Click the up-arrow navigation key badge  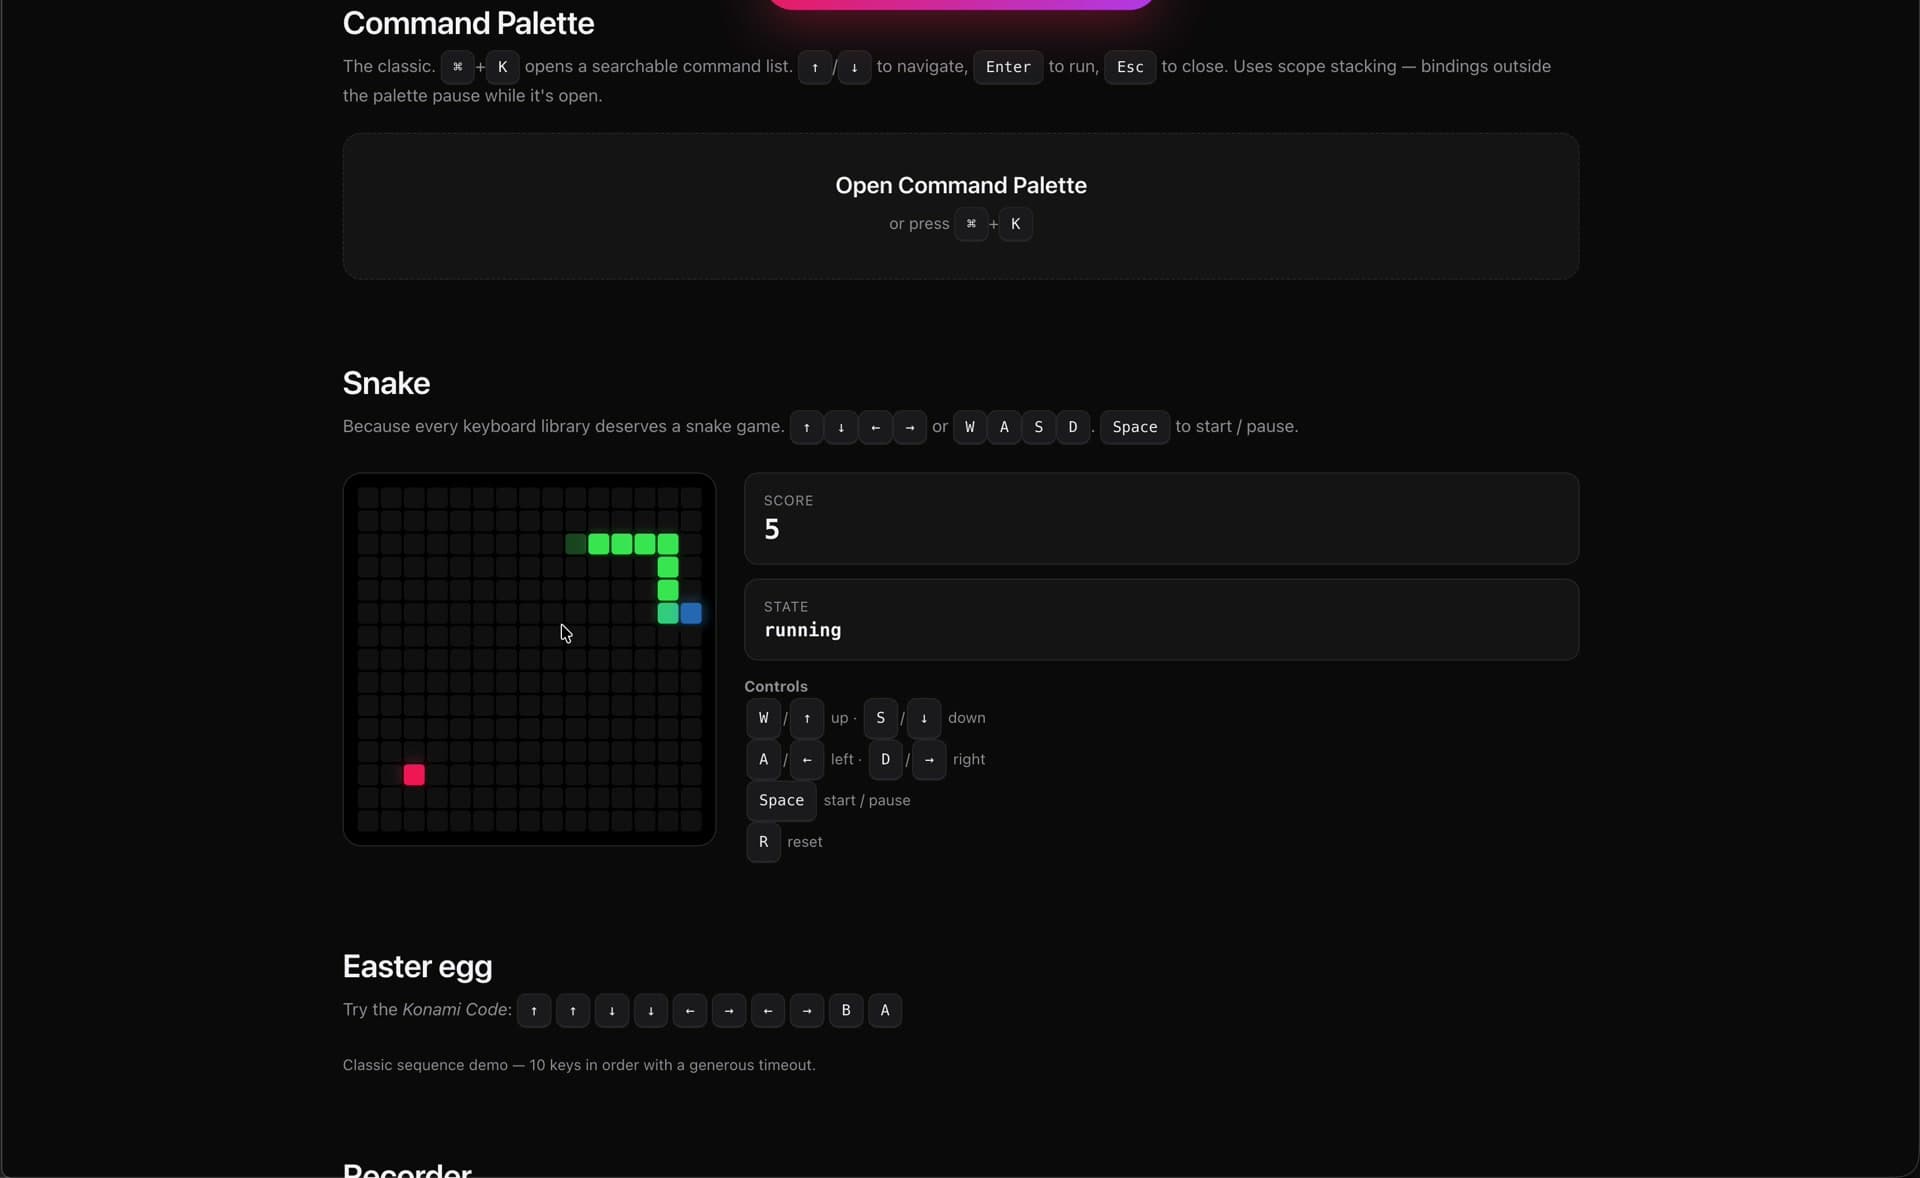815,67
